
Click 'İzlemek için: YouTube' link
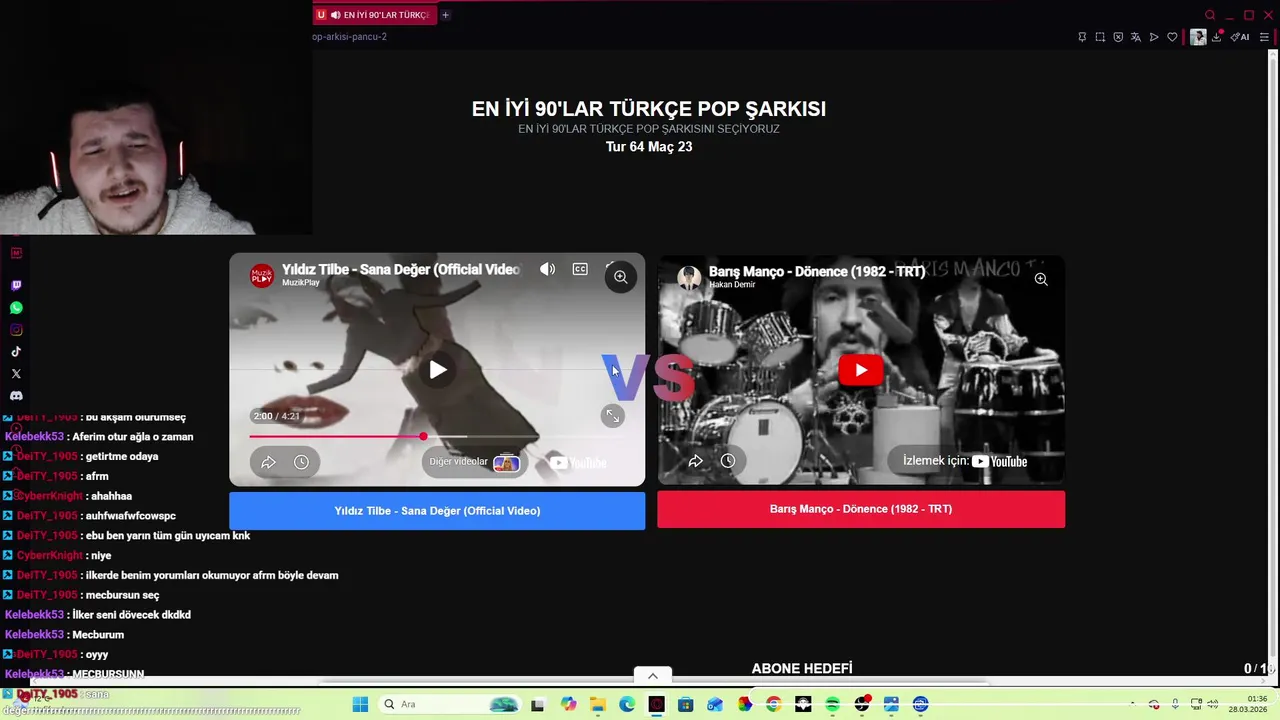pos(965,461)
